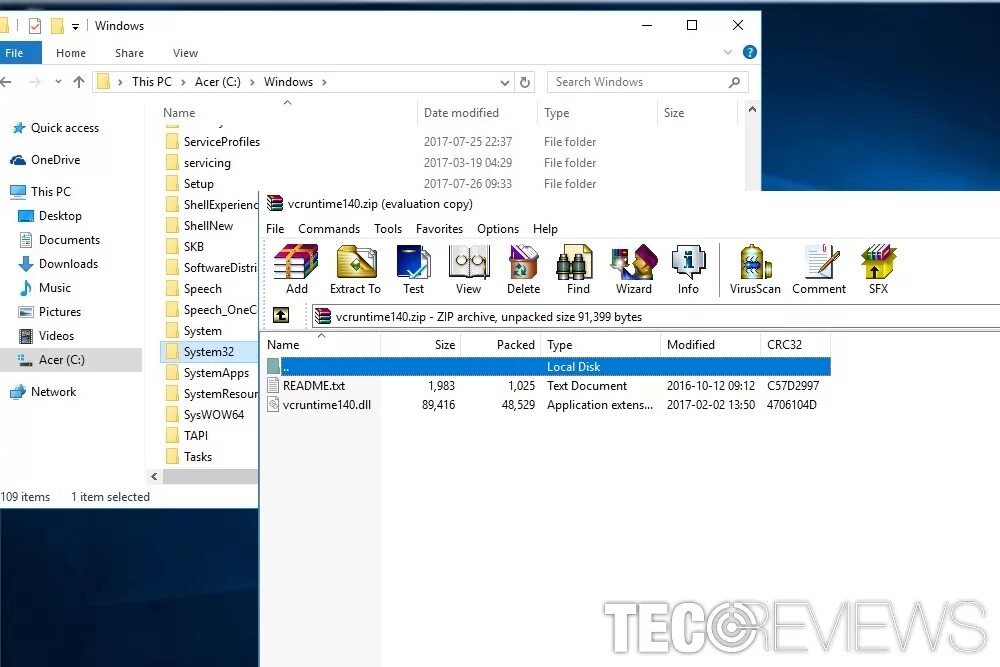Click This PC in the address breadcrumb
Viewport: 1000px width, 667px height.
point(152,82)
